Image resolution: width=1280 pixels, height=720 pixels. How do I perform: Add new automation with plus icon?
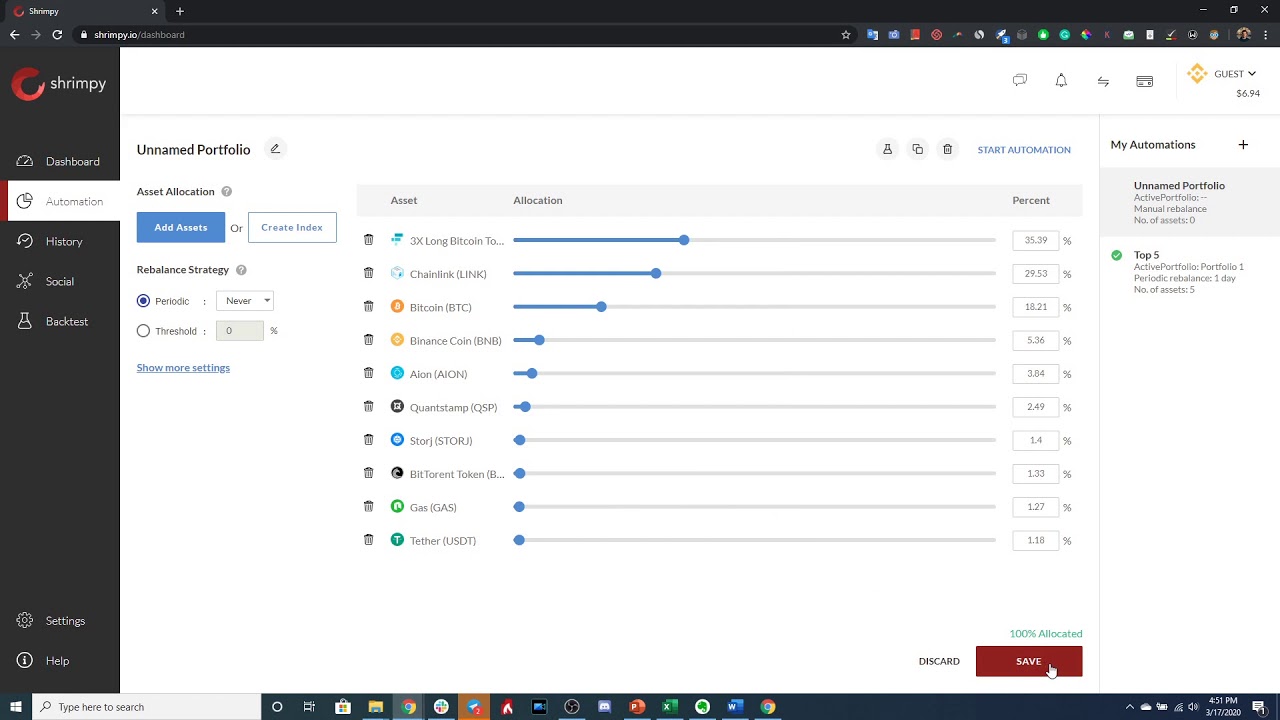(1243, 144)
